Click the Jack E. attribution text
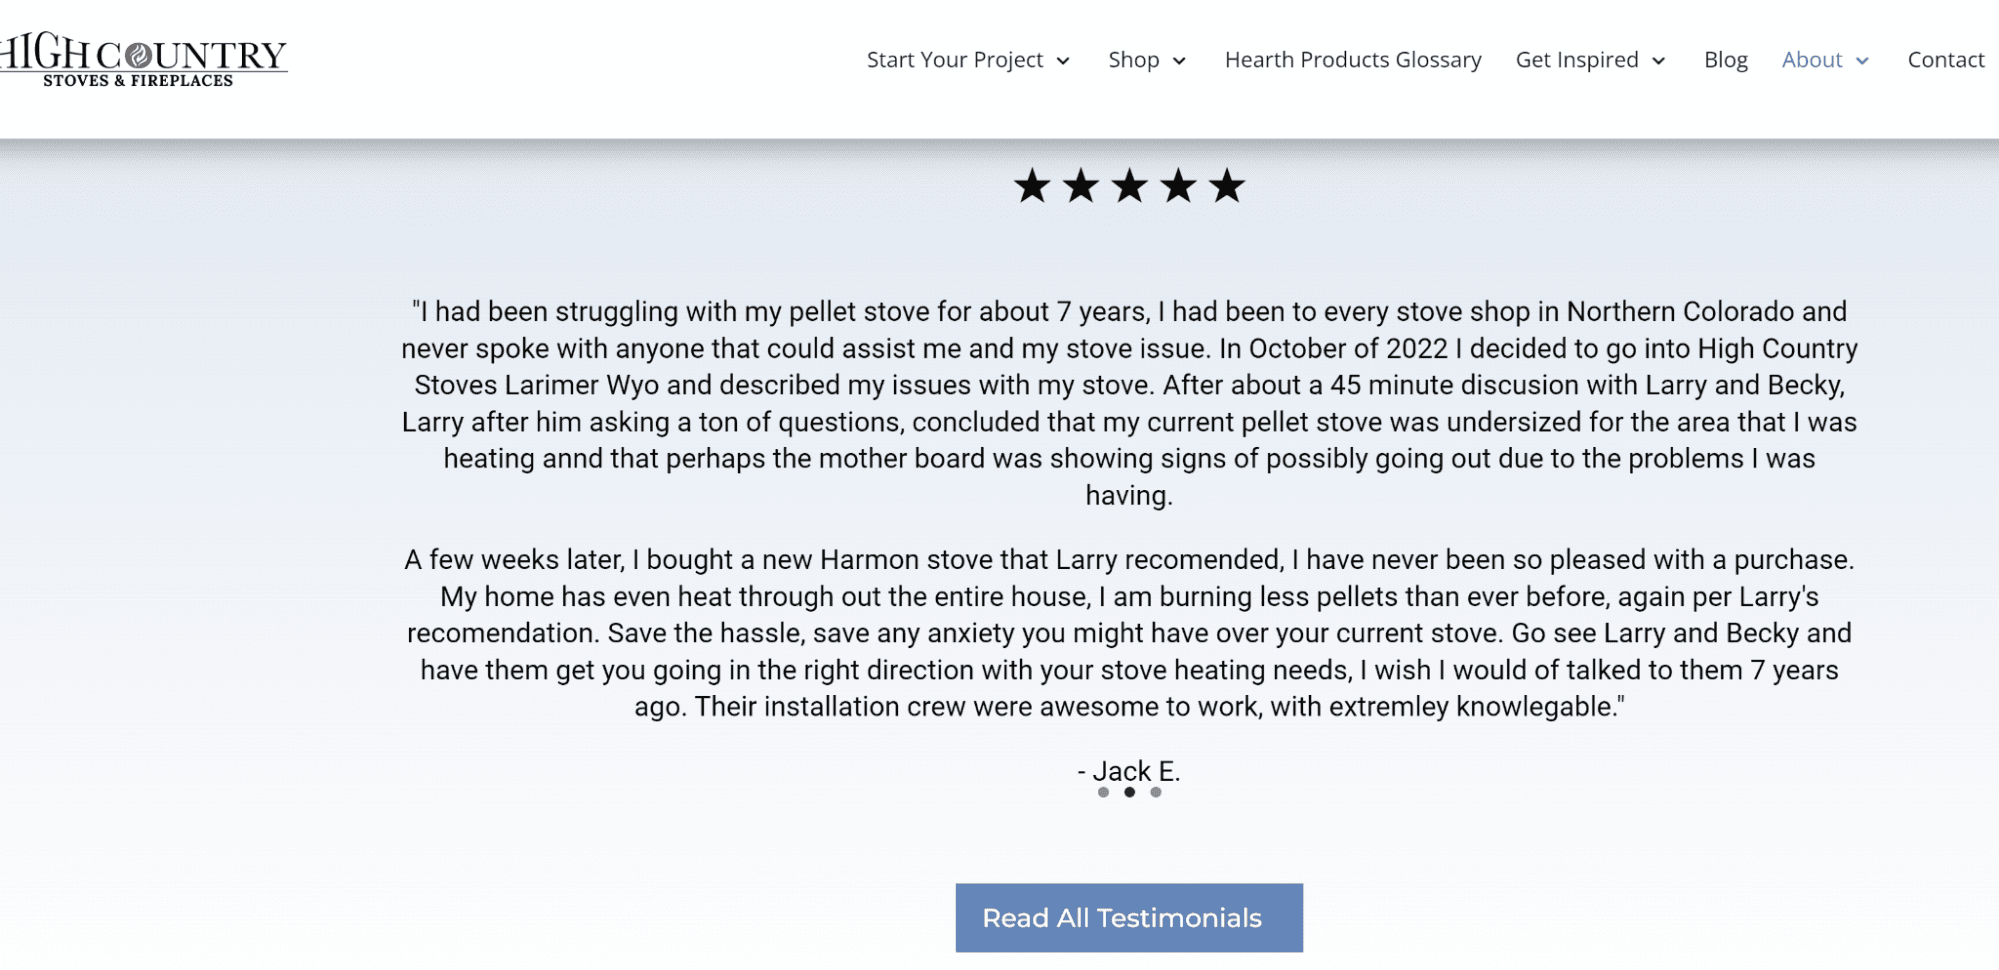 click(1128, 771)
